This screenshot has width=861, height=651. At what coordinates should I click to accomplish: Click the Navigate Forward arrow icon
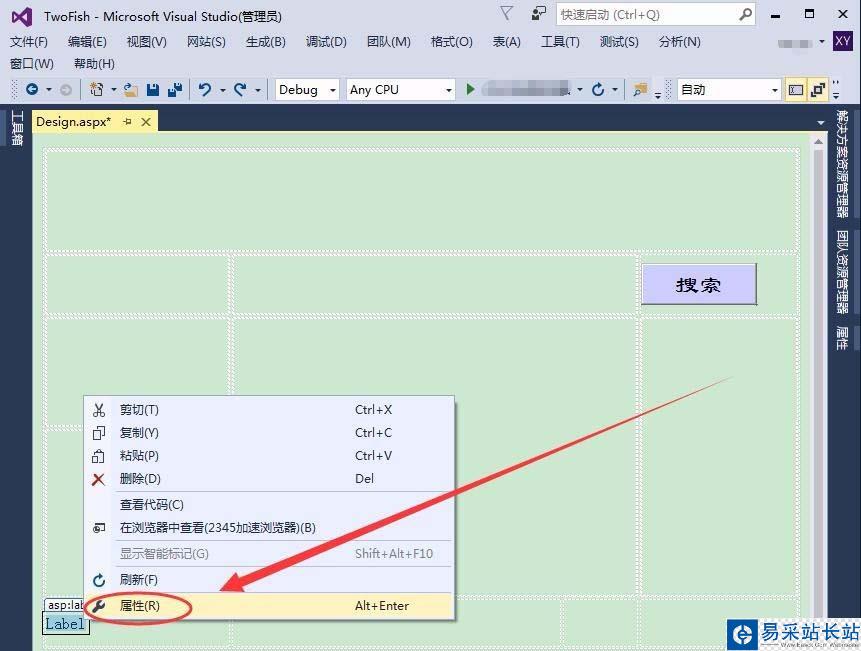pyautogui.click(x=66, y=89)
